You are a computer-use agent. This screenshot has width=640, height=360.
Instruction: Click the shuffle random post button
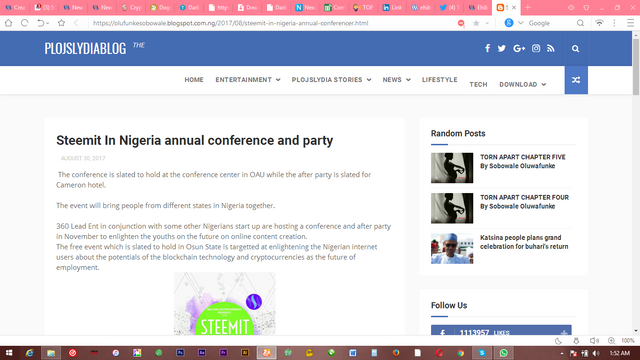(576, 80)
